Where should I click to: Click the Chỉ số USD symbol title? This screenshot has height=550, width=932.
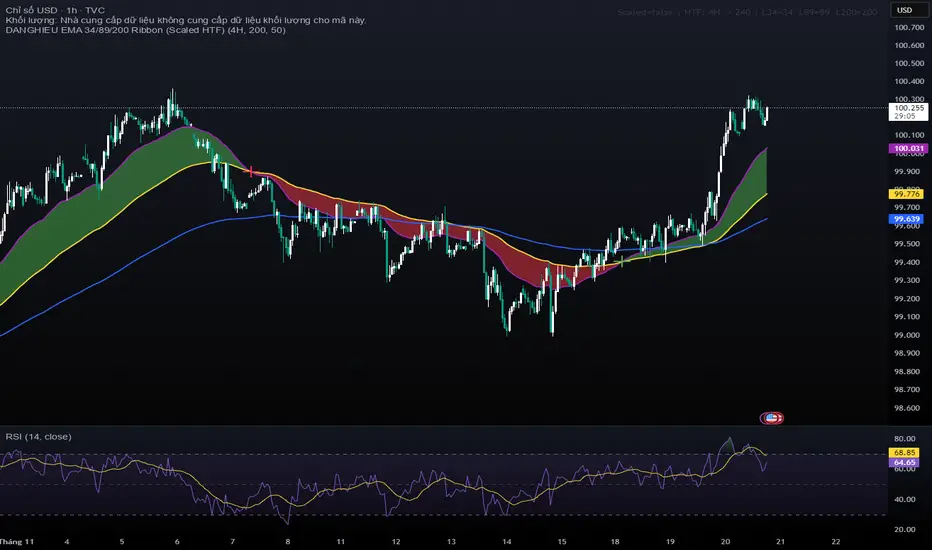28,9
